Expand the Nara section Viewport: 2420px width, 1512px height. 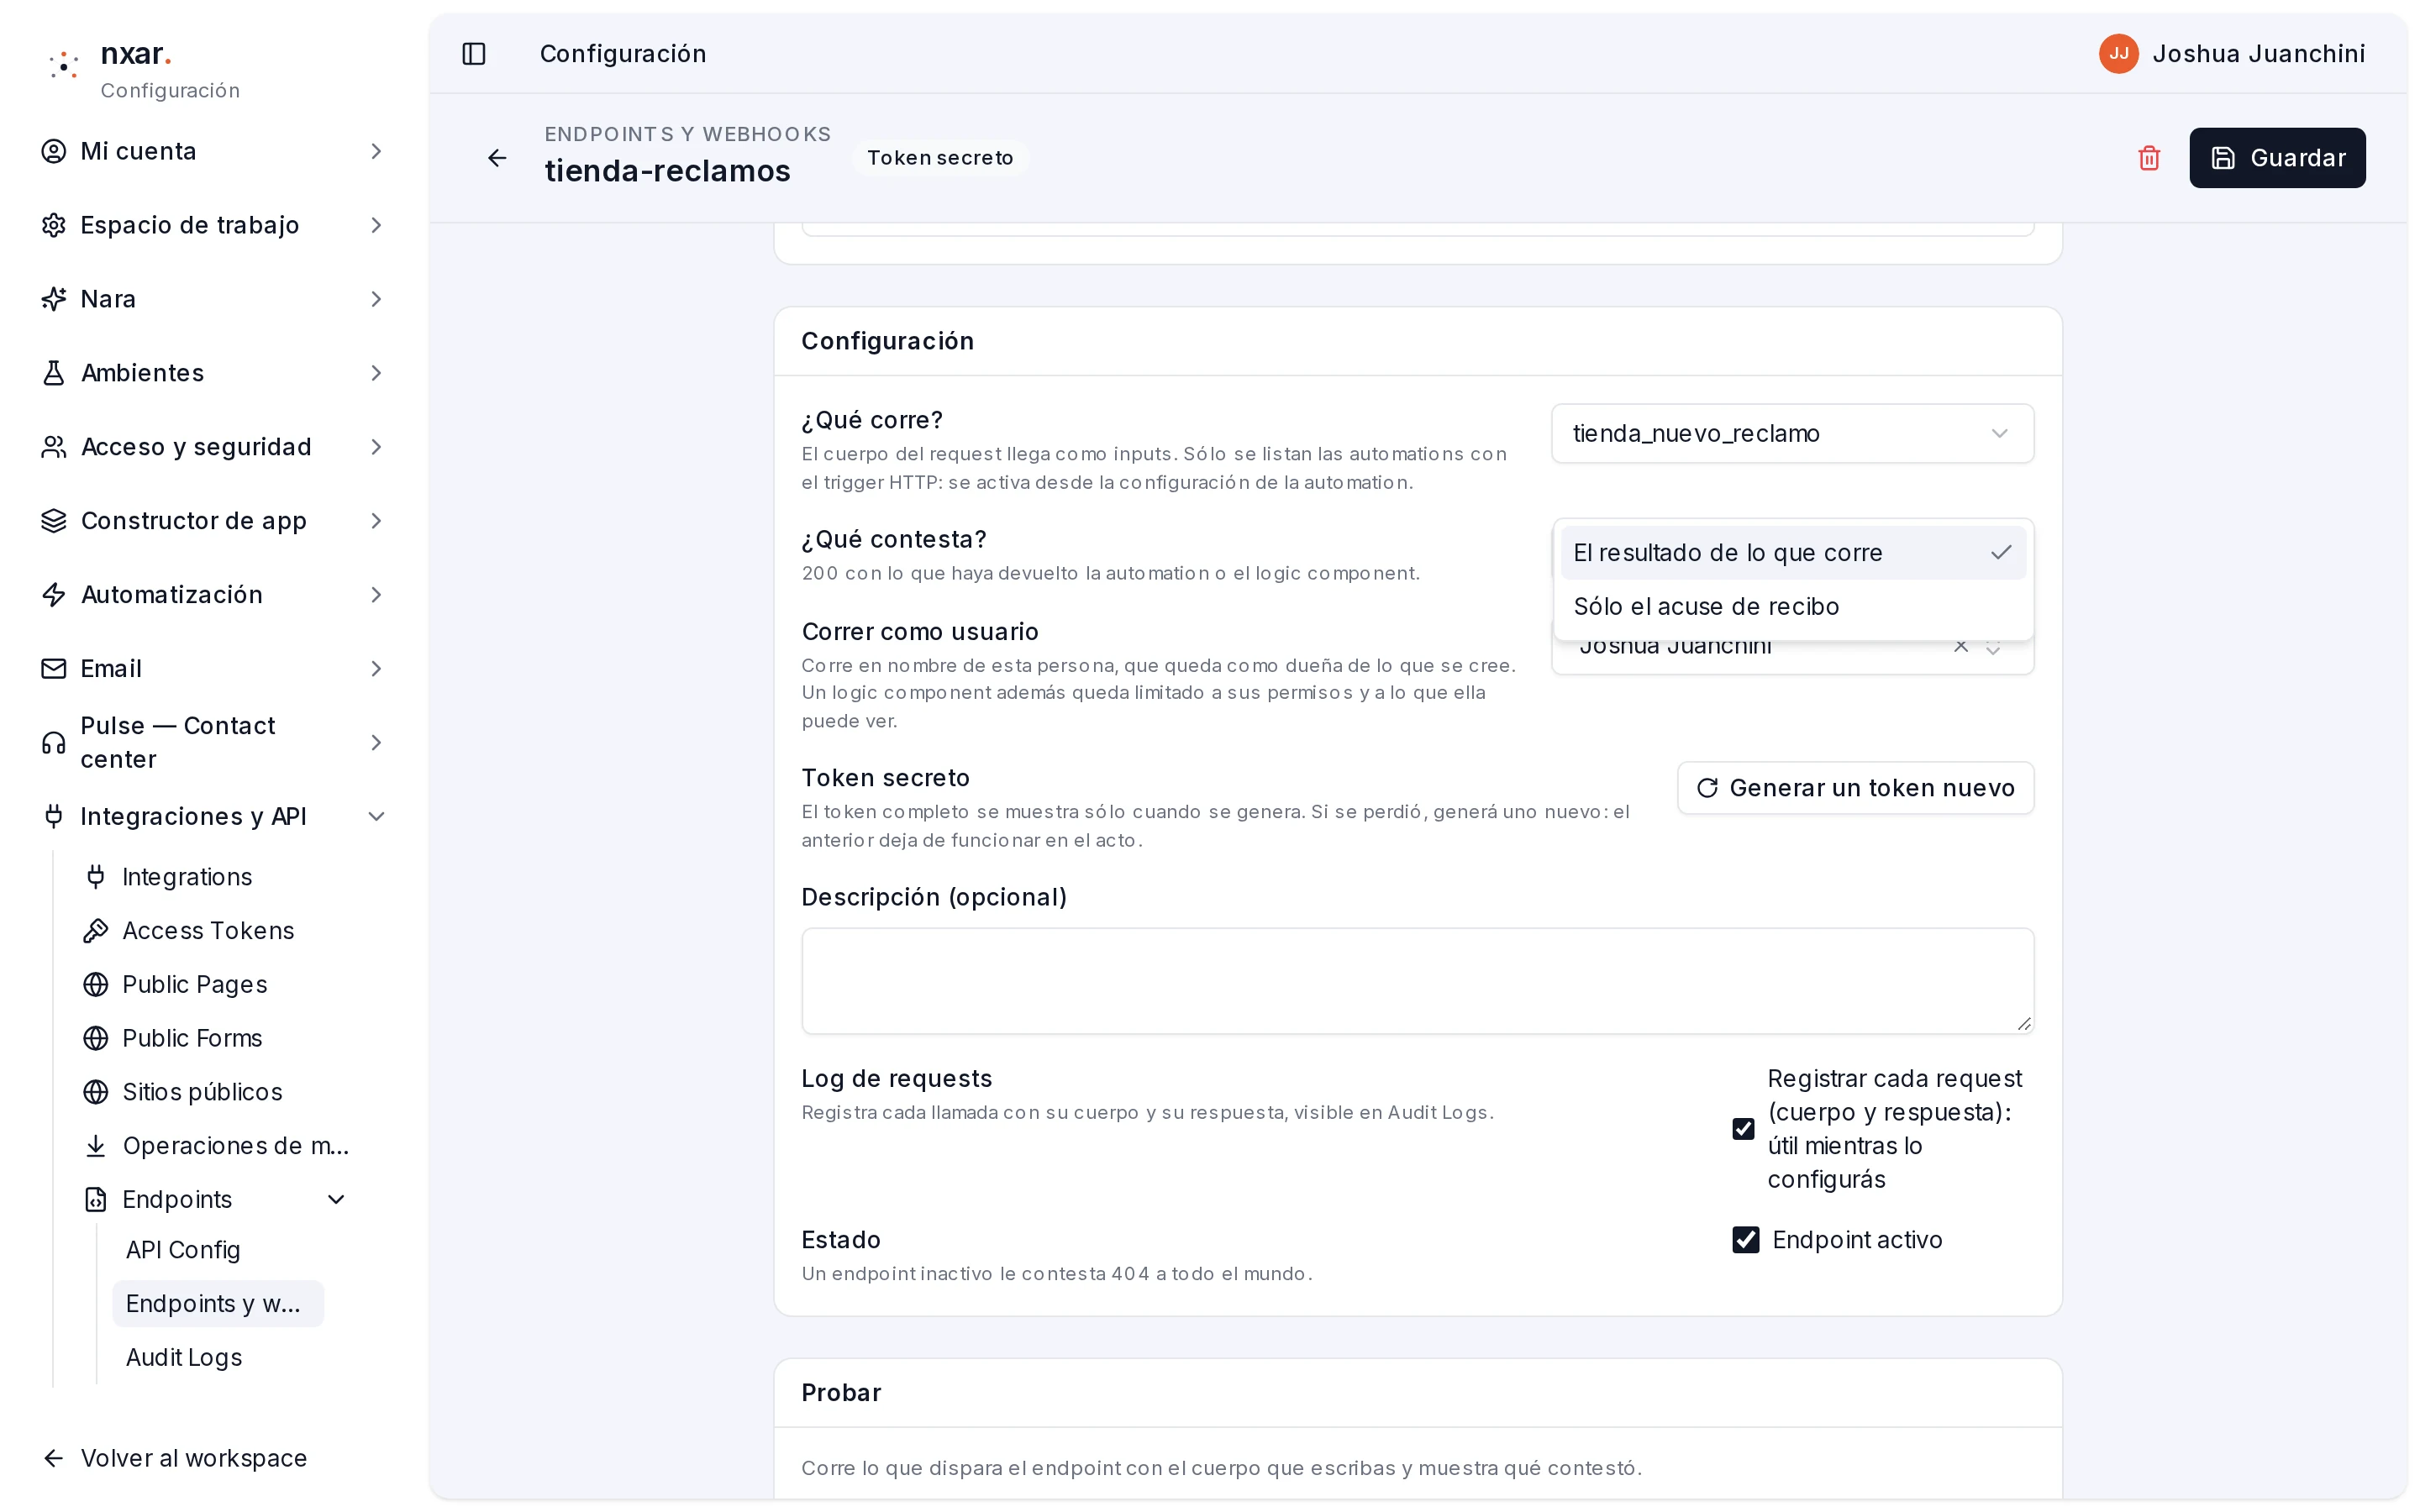[213, 299]
